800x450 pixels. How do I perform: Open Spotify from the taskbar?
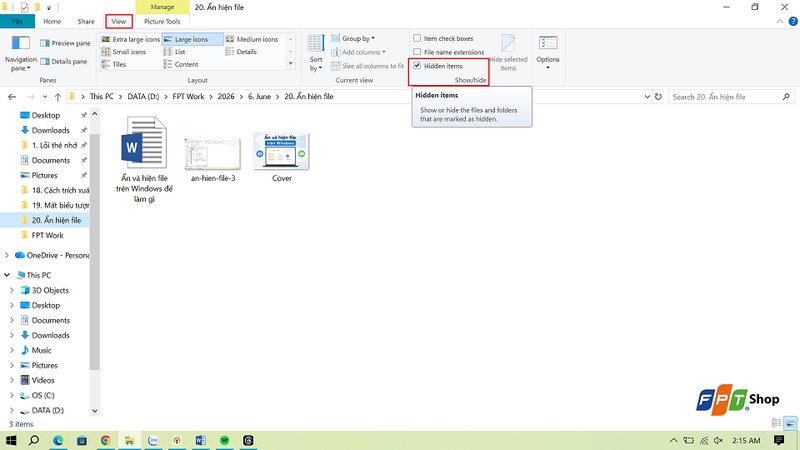point(224,440)
